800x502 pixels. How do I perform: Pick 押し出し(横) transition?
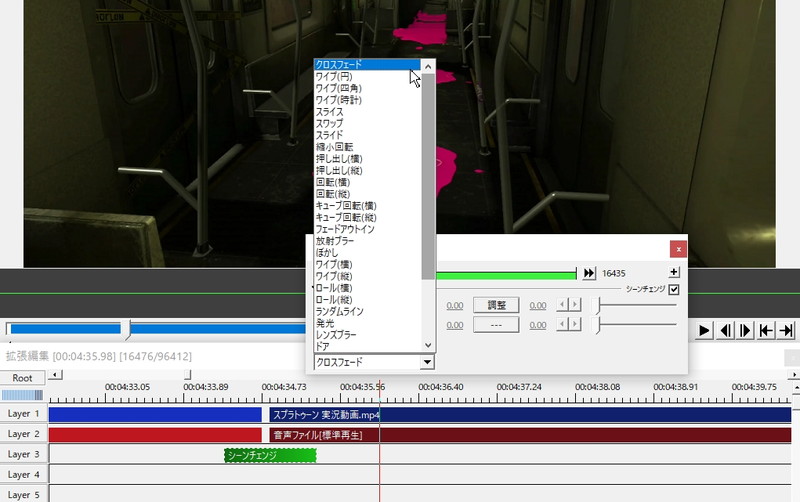click(x=367, y=158)
